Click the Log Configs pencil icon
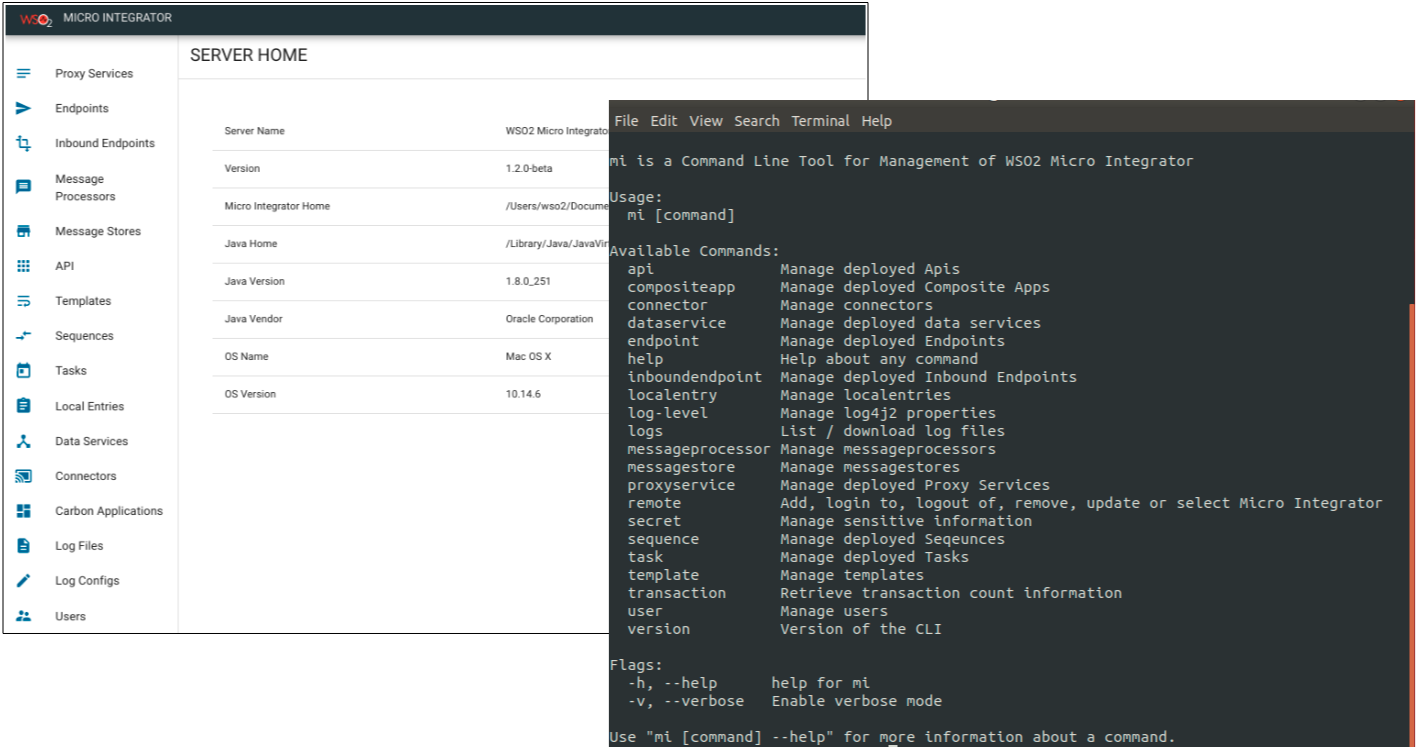This screenshot has height=749, width=1418. tap(24, 581)
